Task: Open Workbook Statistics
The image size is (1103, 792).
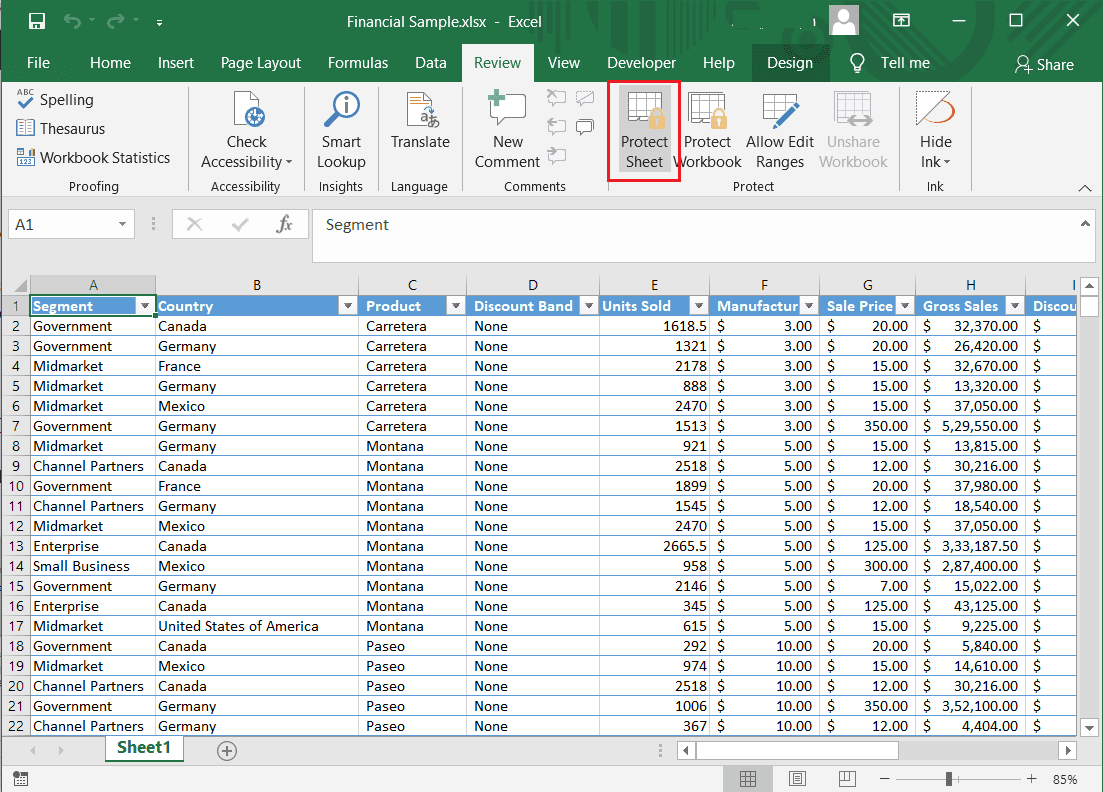Action: point(93,158)
